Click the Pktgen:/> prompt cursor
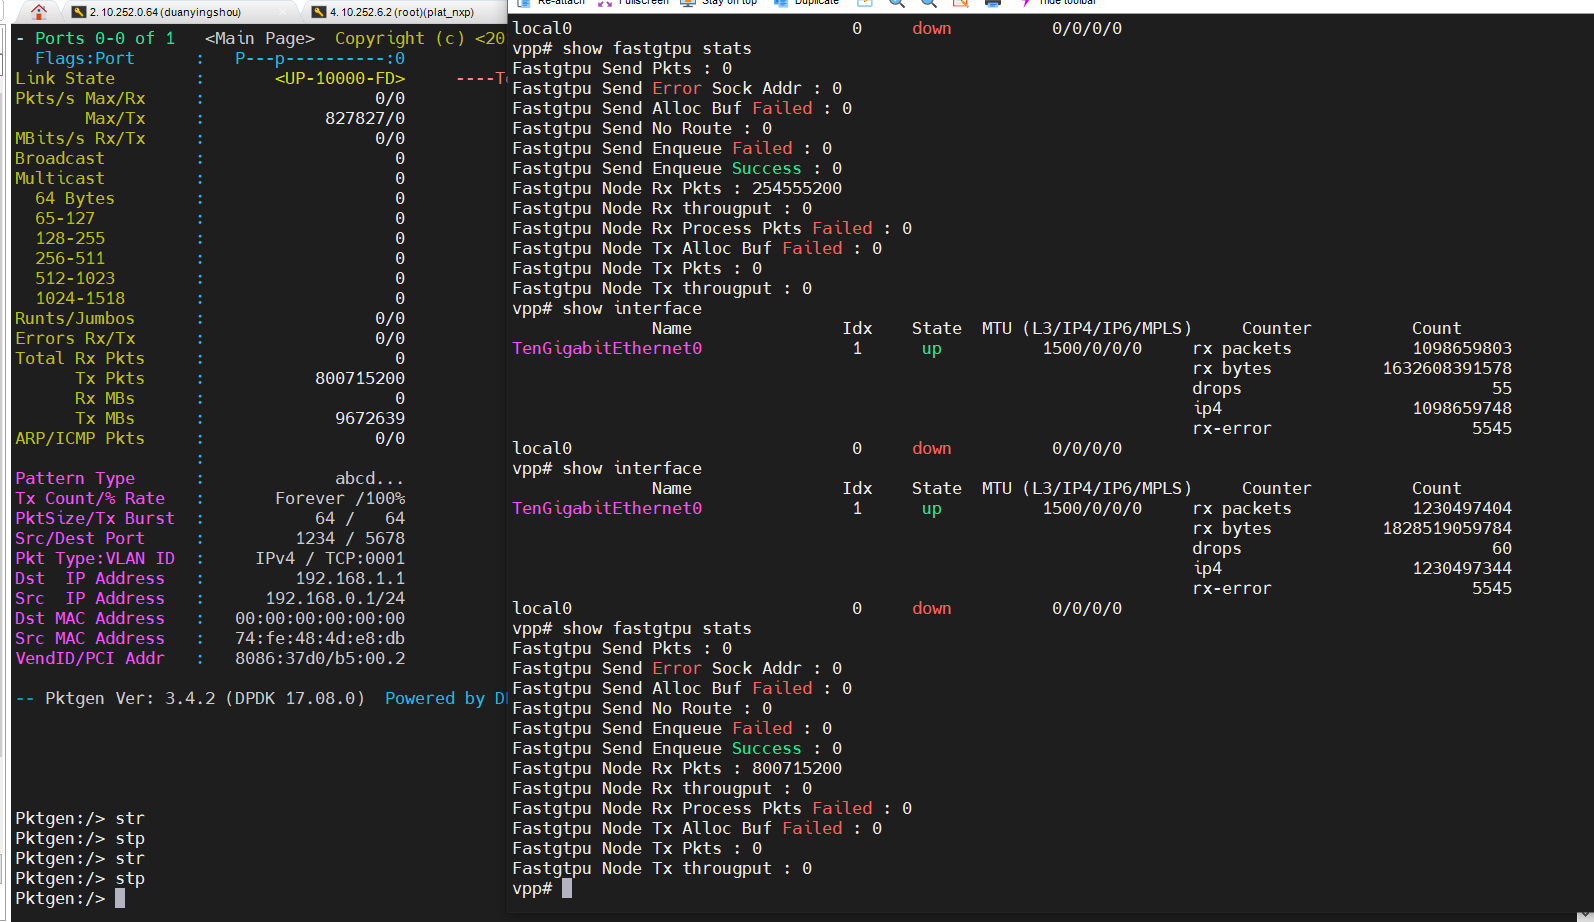The width and height of the screenshot is (1594, 922). (x=120, y=898)
